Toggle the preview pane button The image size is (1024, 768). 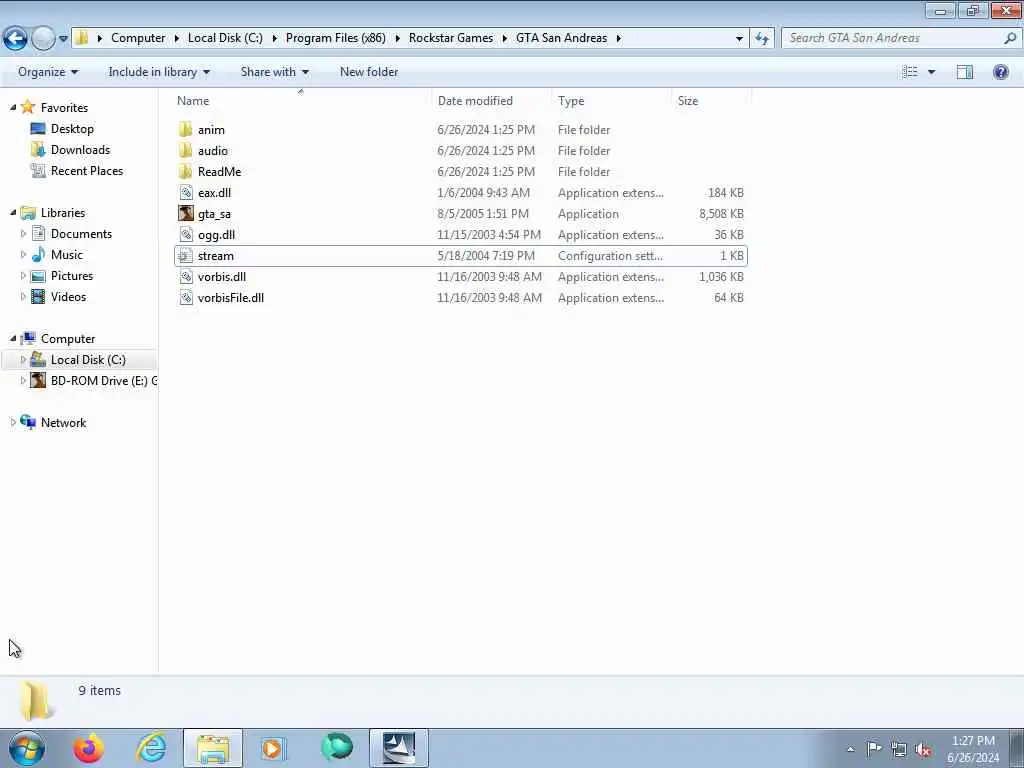coord(965,72)
